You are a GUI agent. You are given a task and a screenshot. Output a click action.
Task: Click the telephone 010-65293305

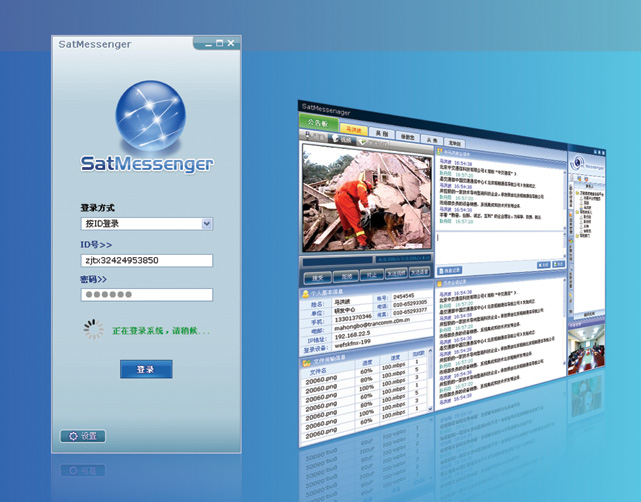click(410, 303)
